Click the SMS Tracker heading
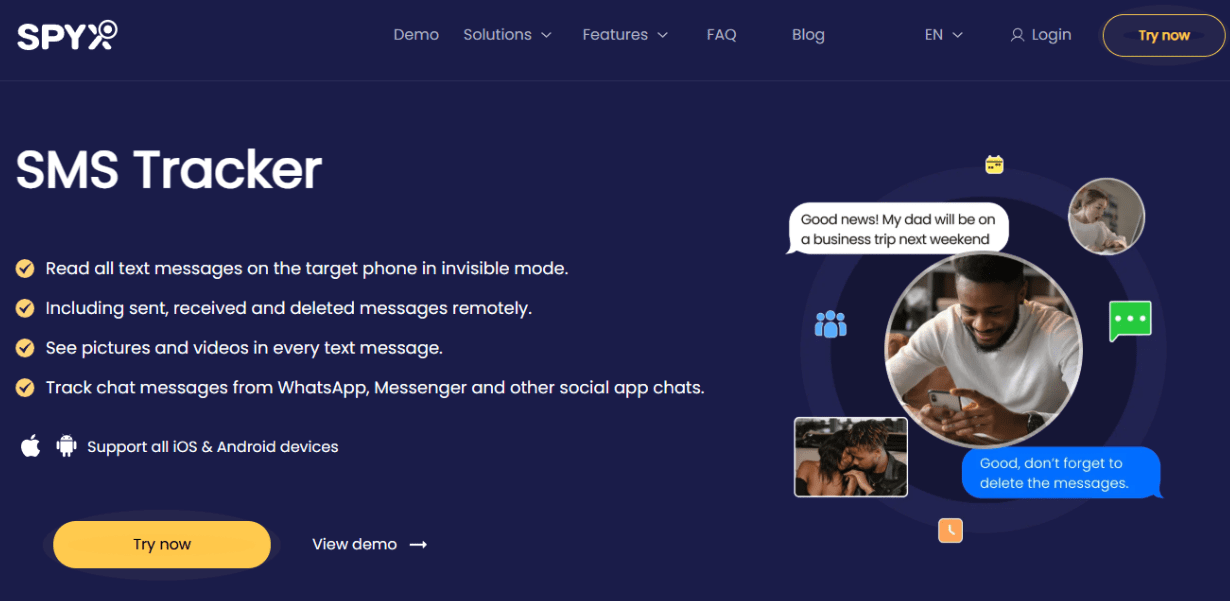The width and height of the screenshot is (1230, 601). [169, 169]
